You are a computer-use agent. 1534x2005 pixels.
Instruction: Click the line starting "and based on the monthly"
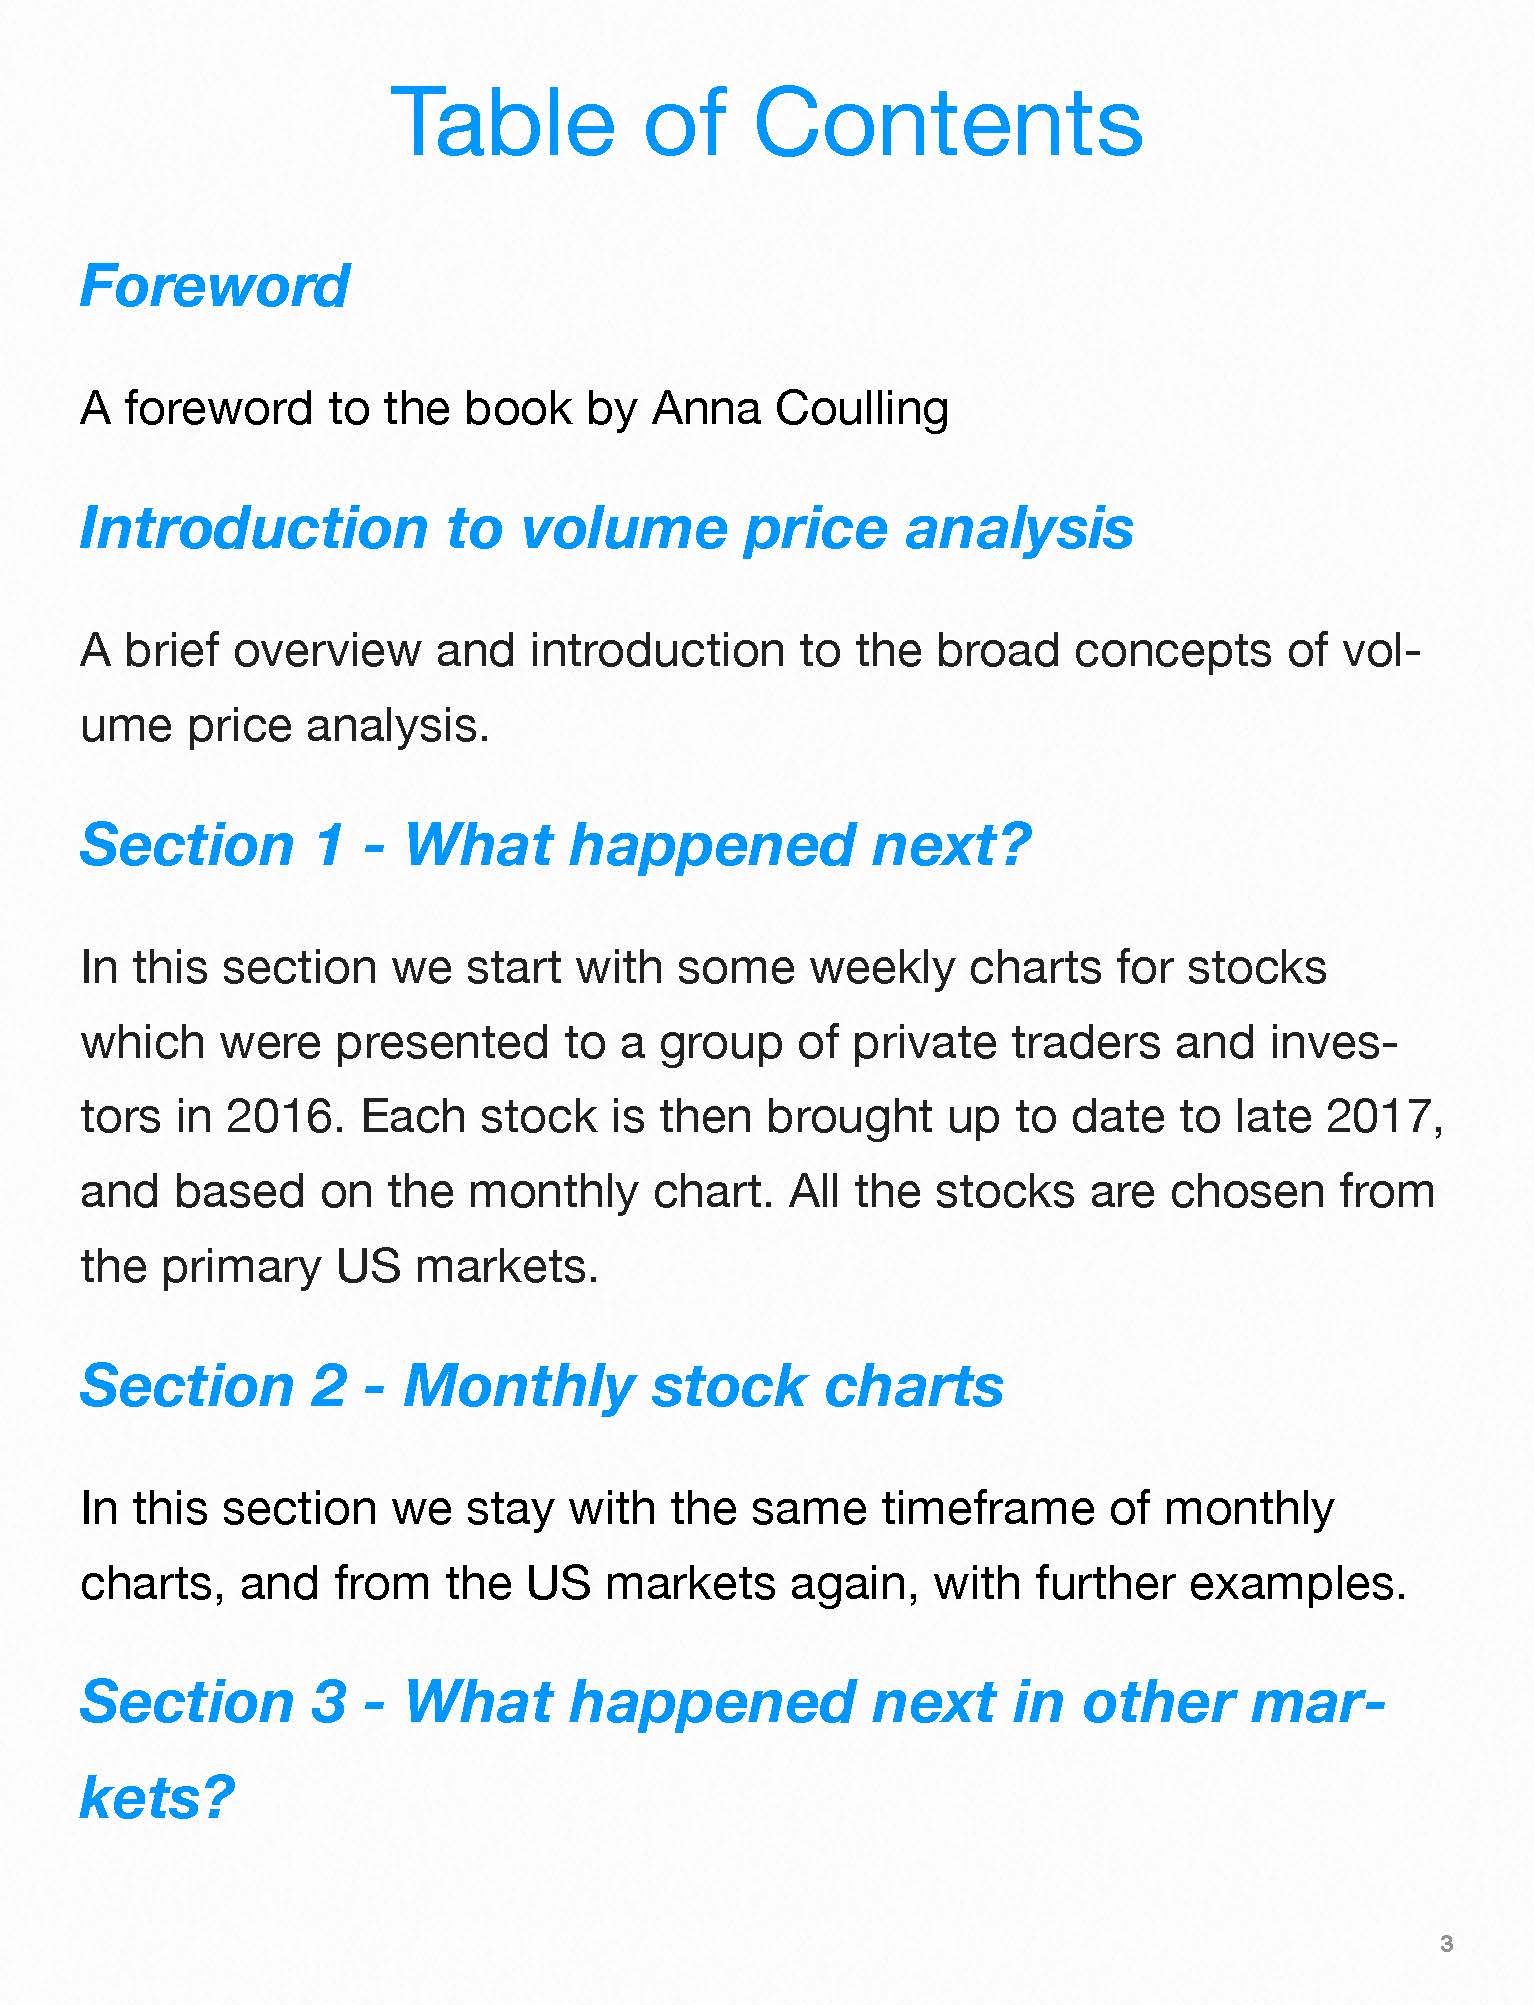[757, 1191]
